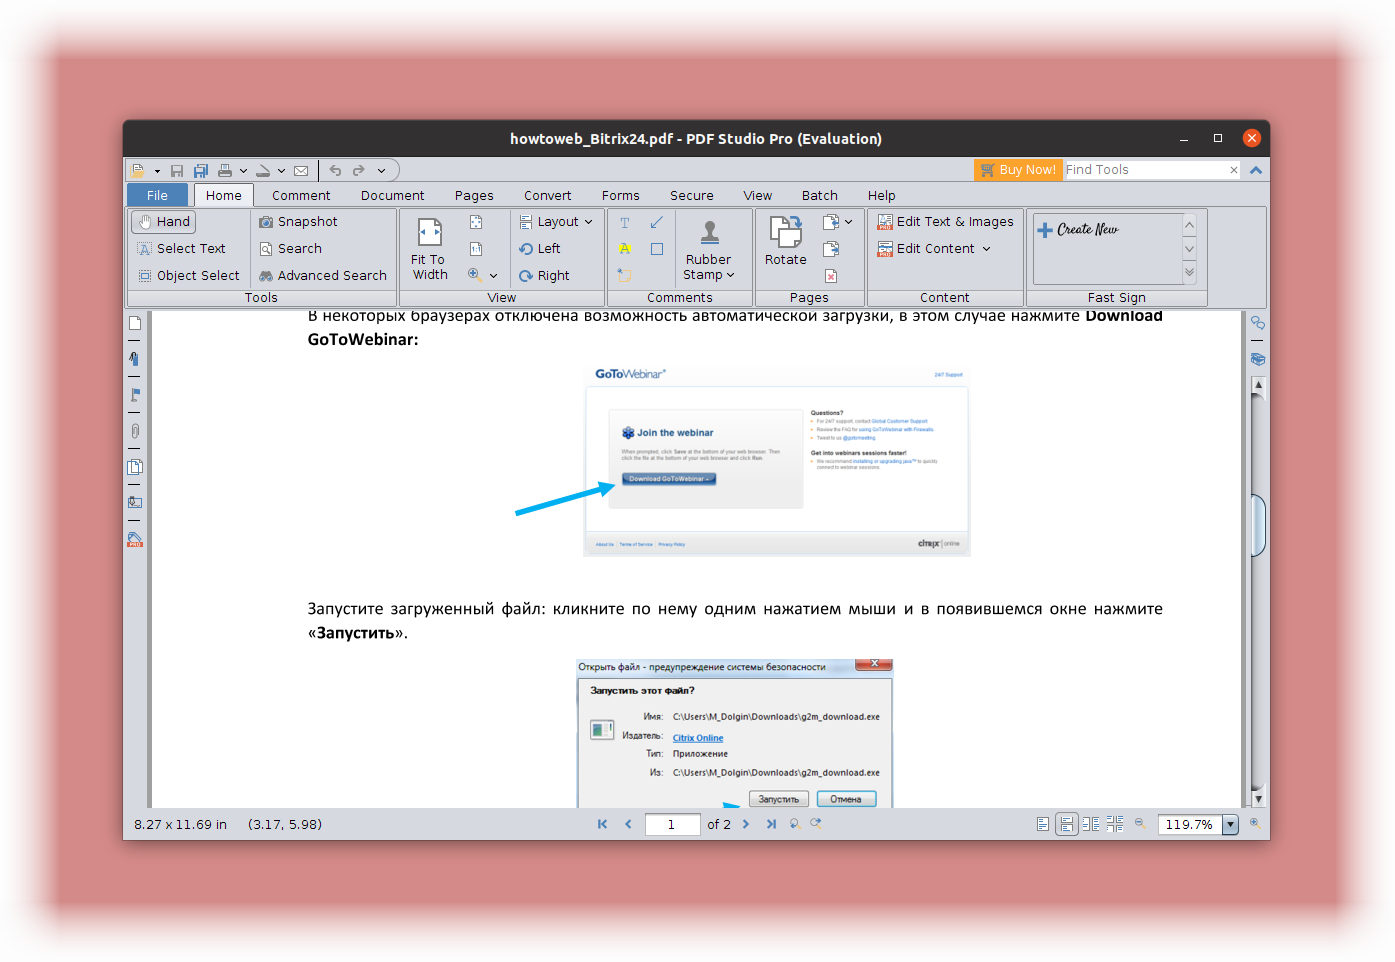1395x962 pixels.
Task: Enable single page layout
Action: coord(1043,824)
